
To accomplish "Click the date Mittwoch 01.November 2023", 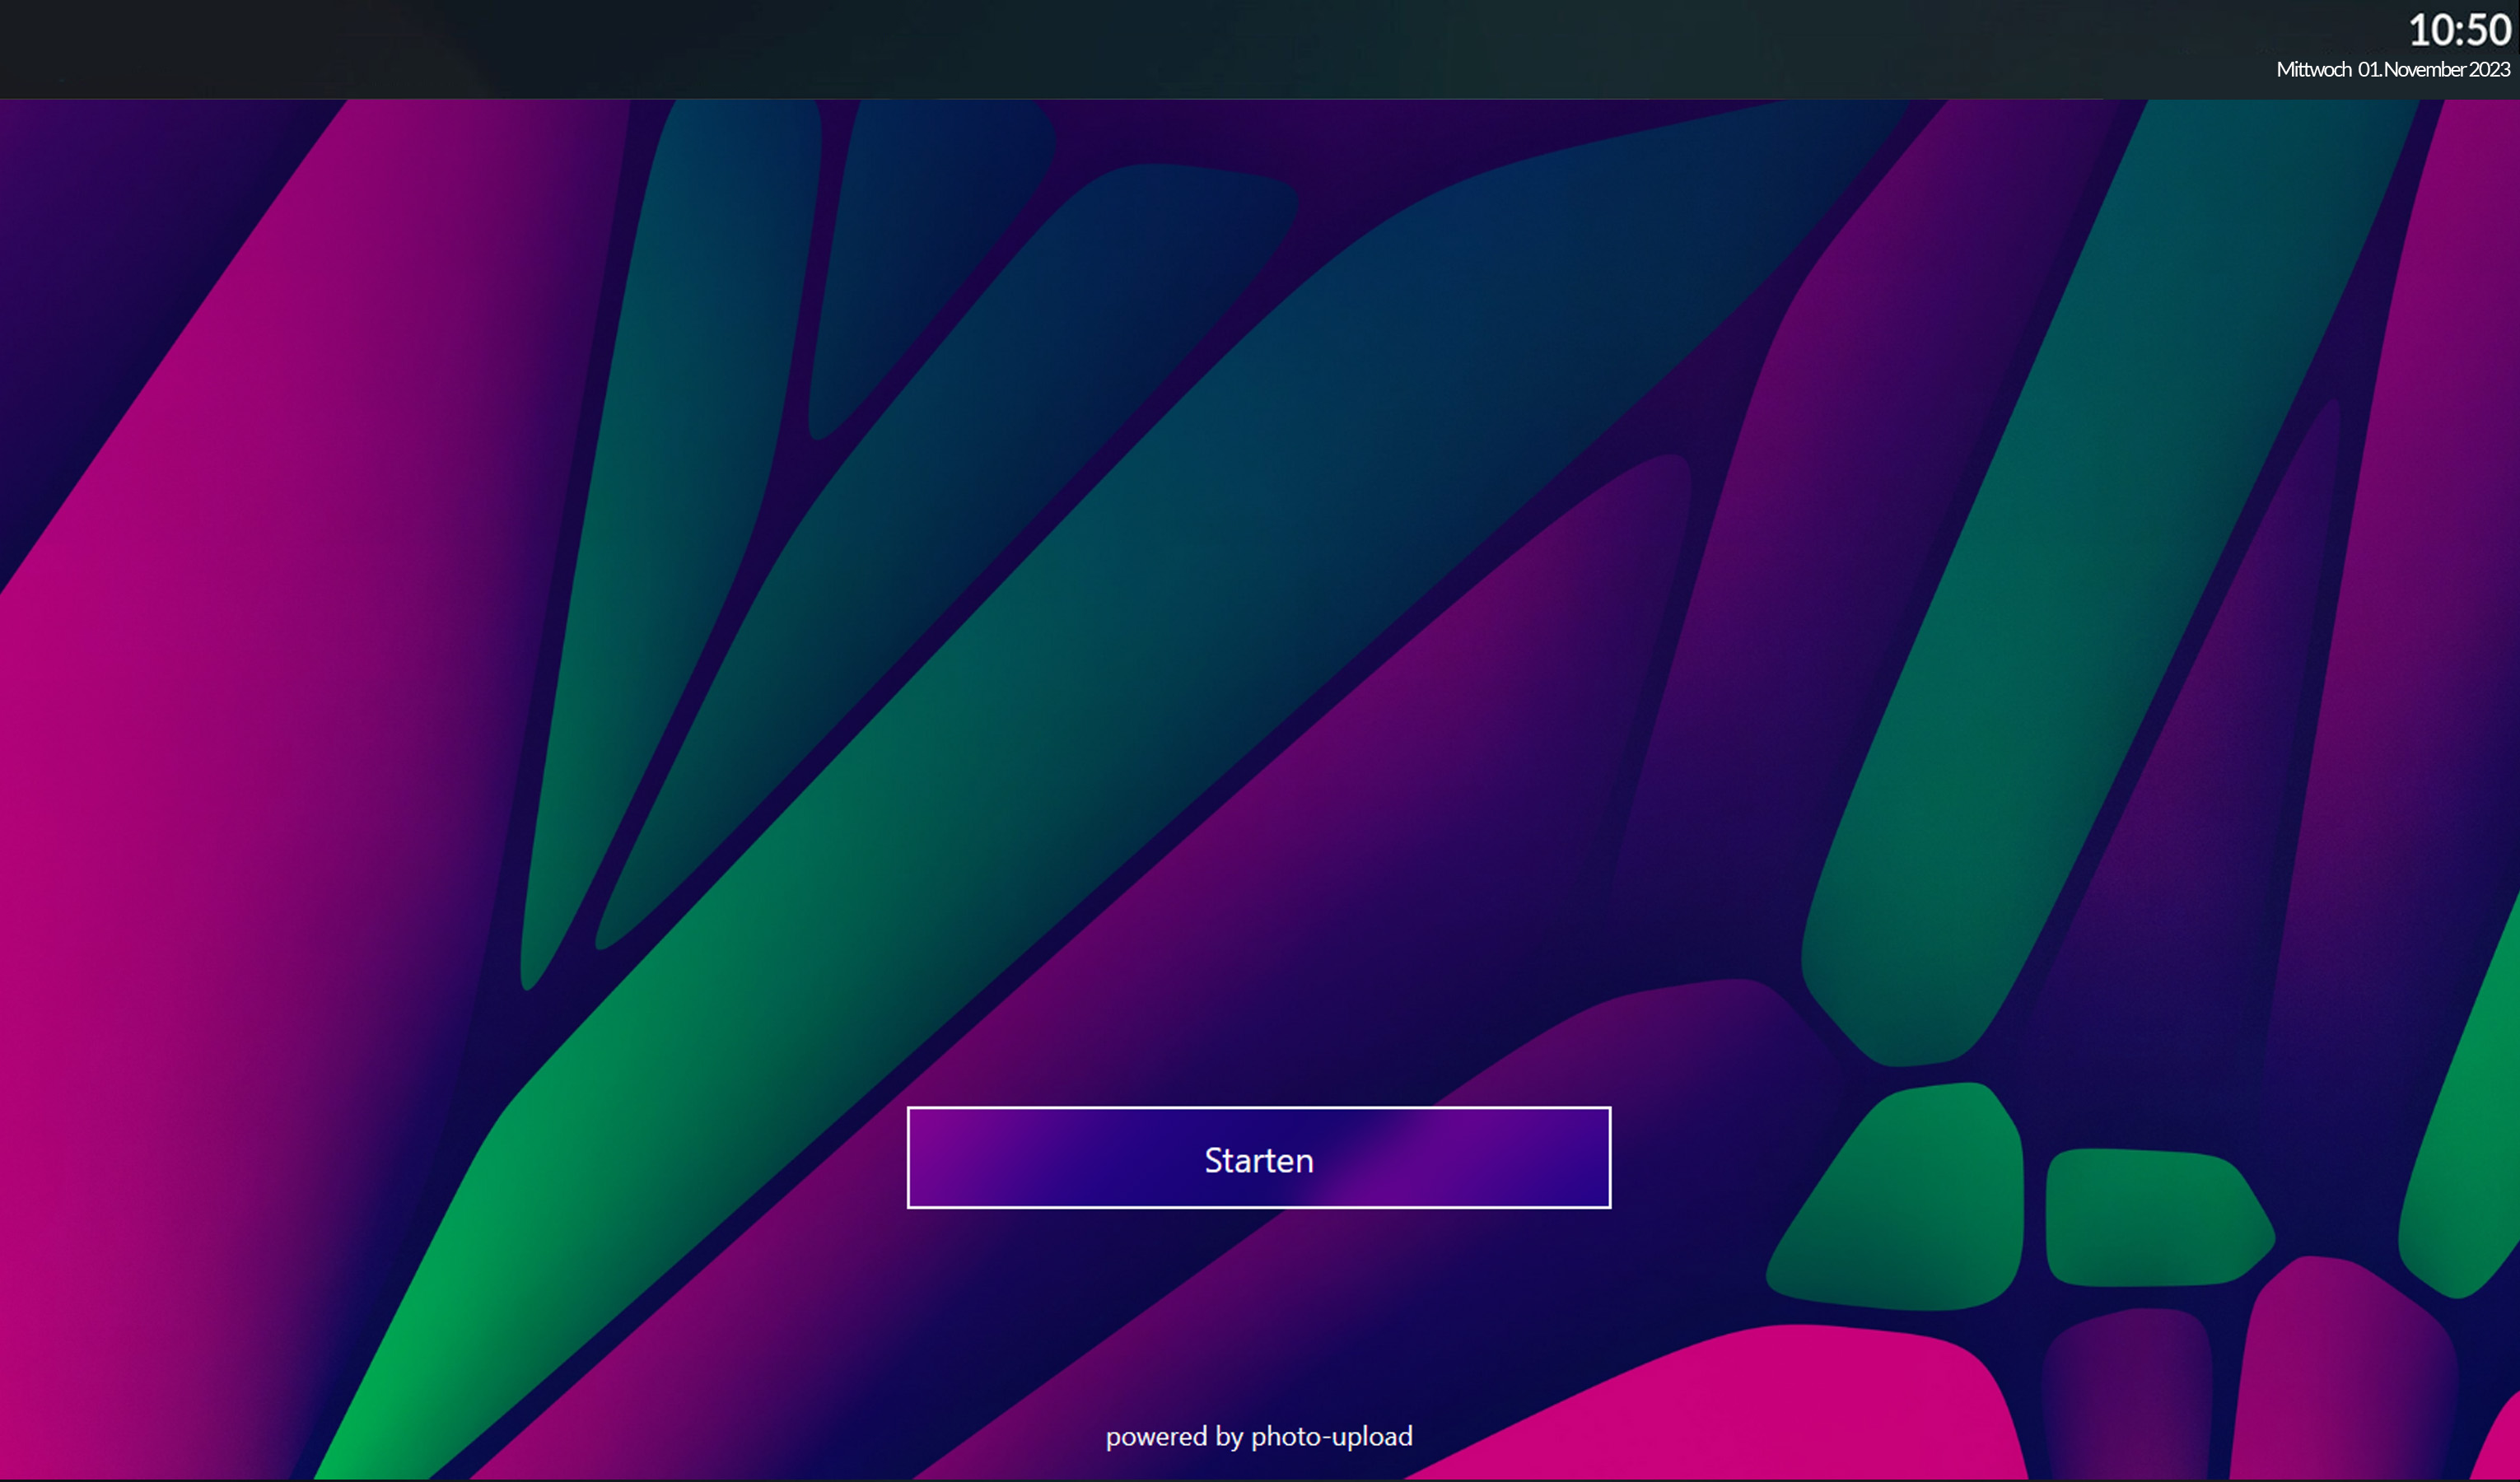I will (2394, 70).
